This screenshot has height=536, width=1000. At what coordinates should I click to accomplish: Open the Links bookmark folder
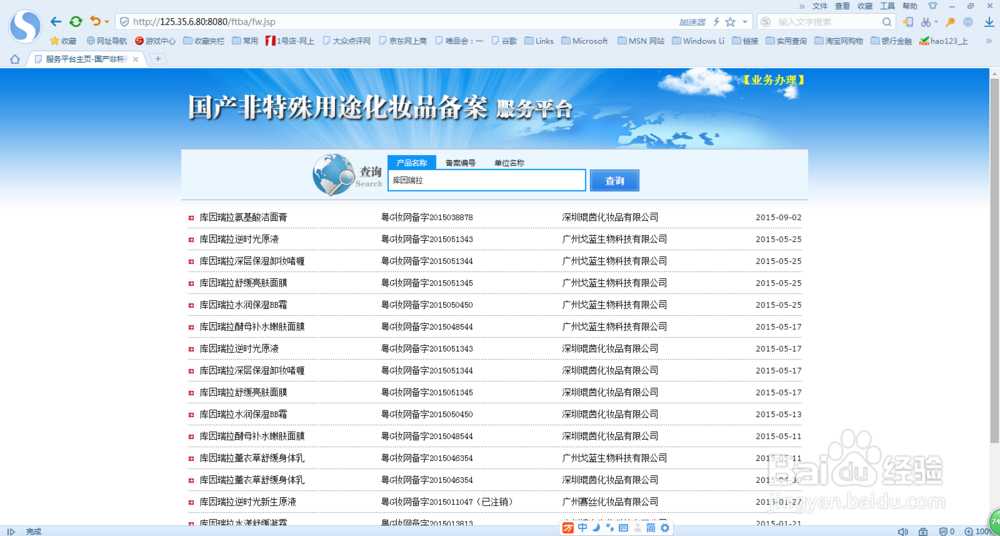coord(539,41)
